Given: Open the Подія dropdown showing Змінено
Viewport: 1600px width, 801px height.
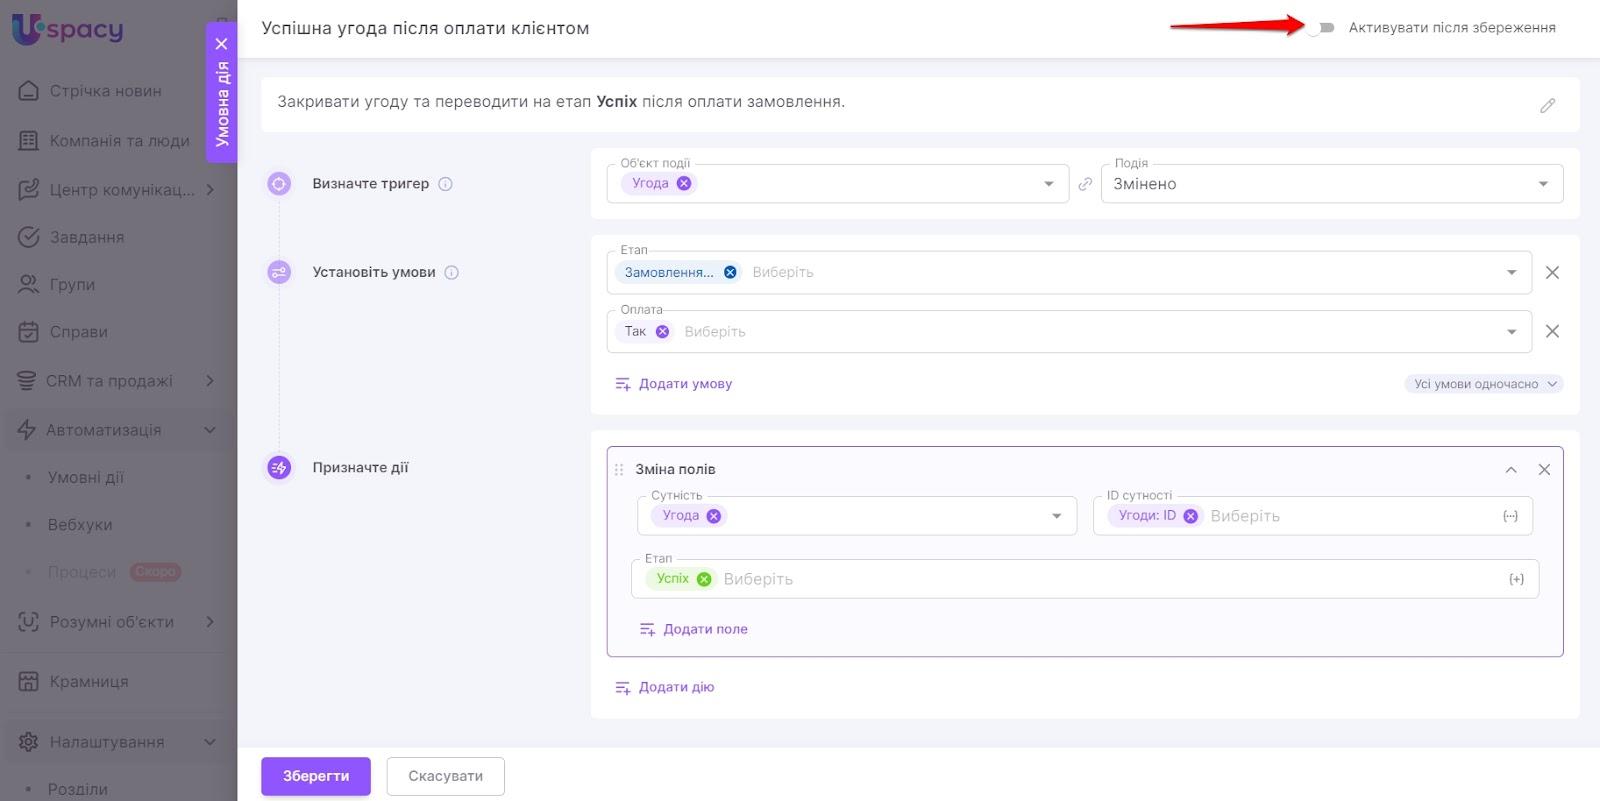Looking at the screenshot, I should (1331, 184).
